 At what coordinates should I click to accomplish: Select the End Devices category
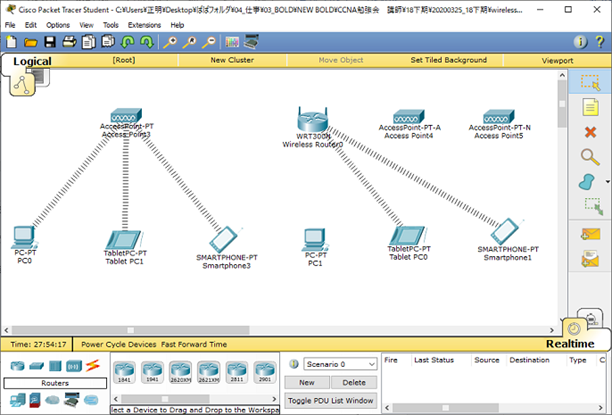coord(18,400)
